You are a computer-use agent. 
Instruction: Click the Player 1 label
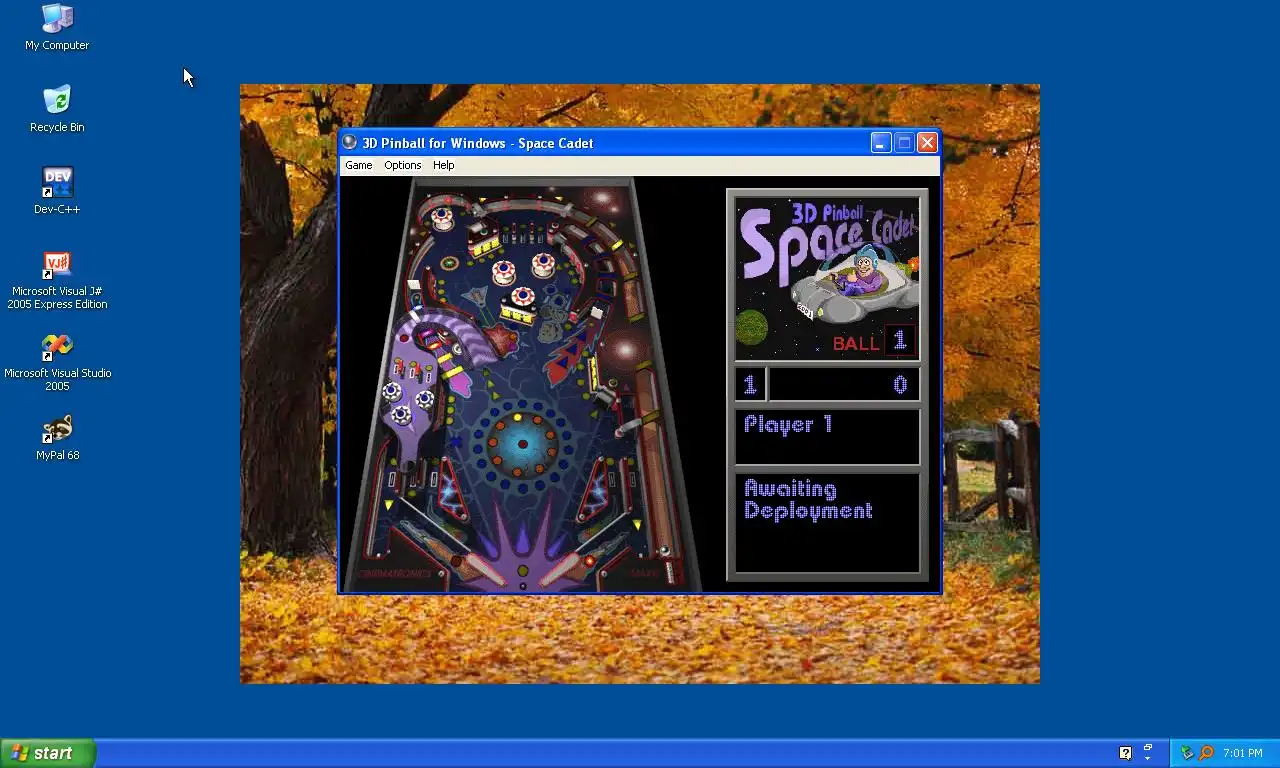[x=788, y=425]
